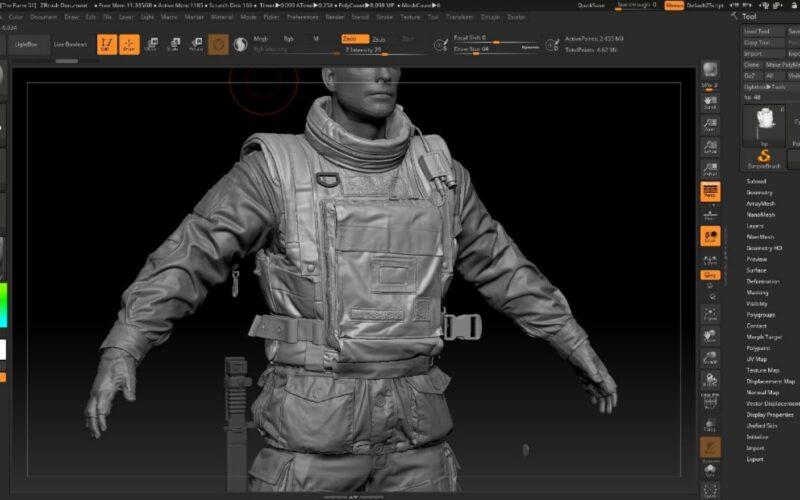Select the Edit mode button
This screenshot has width=800, height=500.
click(x=107, y=44)
